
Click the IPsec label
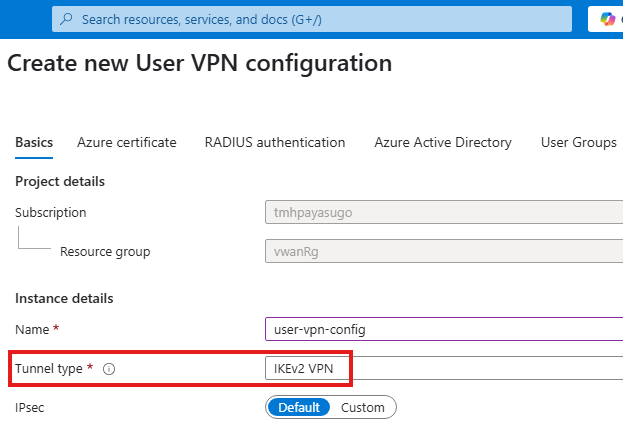tap(29, 408)
